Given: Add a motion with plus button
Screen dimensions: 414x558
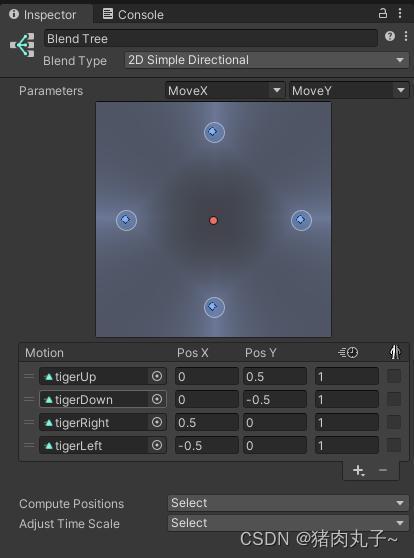Looking at the screenshot, I should click(358, 470).
